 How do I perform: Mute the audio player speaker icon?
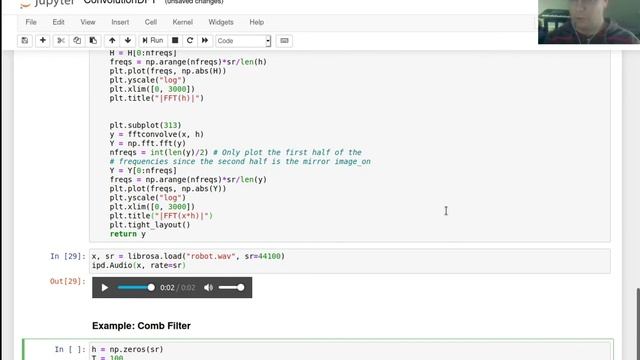(208, 288)
